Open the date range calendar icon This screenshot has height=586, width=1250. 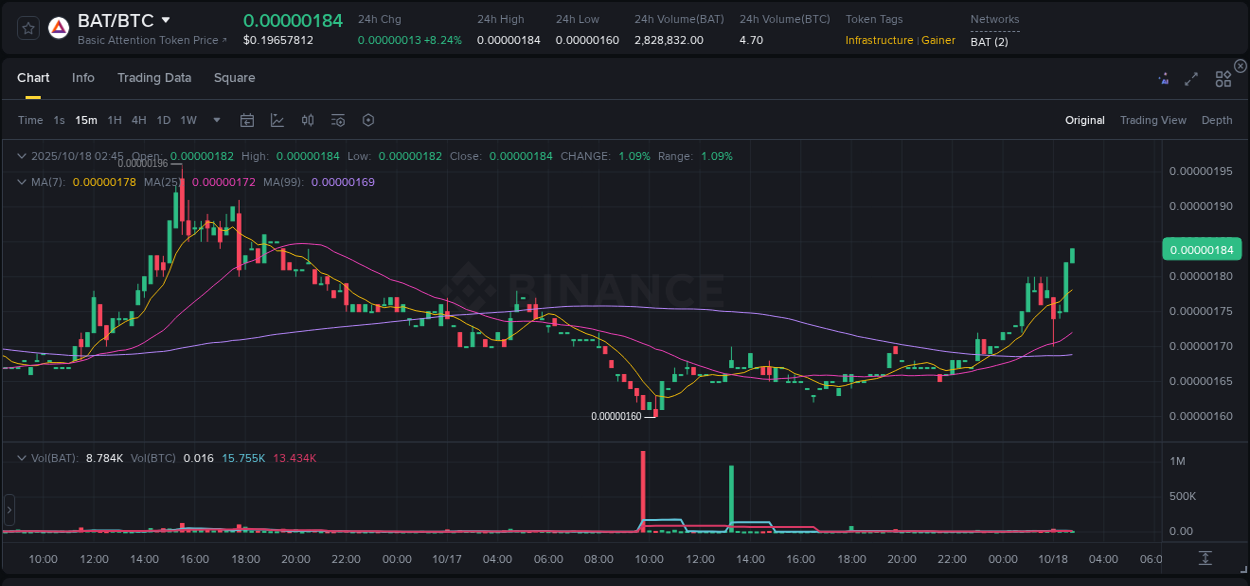[247, 120]
